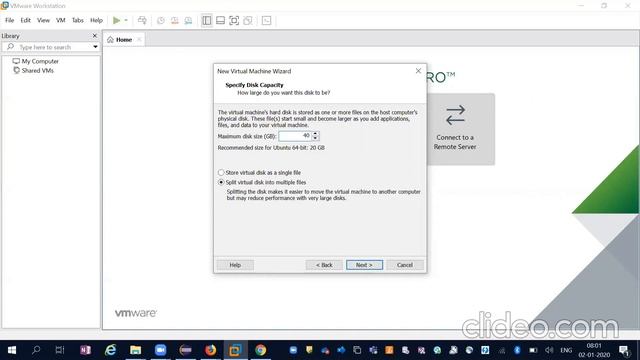Click the Unity mode icon
Viewport: 640px width, 360px height.
coord(248,20)
